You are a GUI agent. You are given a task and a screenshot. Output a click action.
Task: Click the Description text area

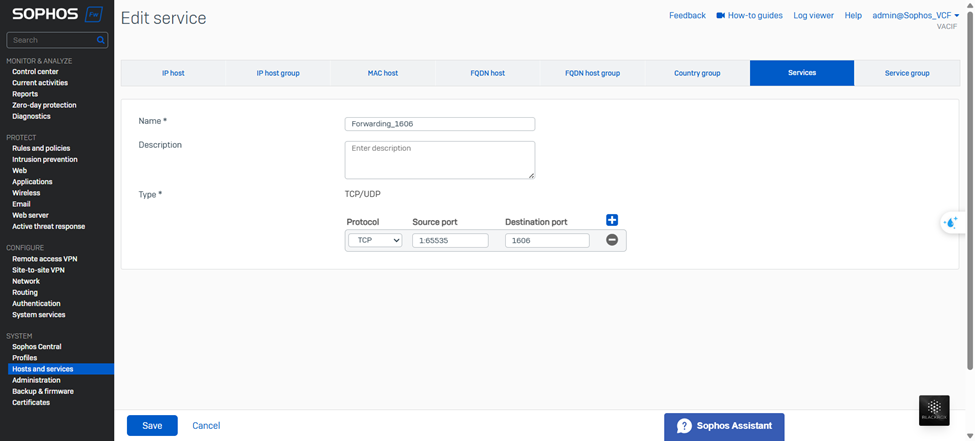[x=439, y=160]
